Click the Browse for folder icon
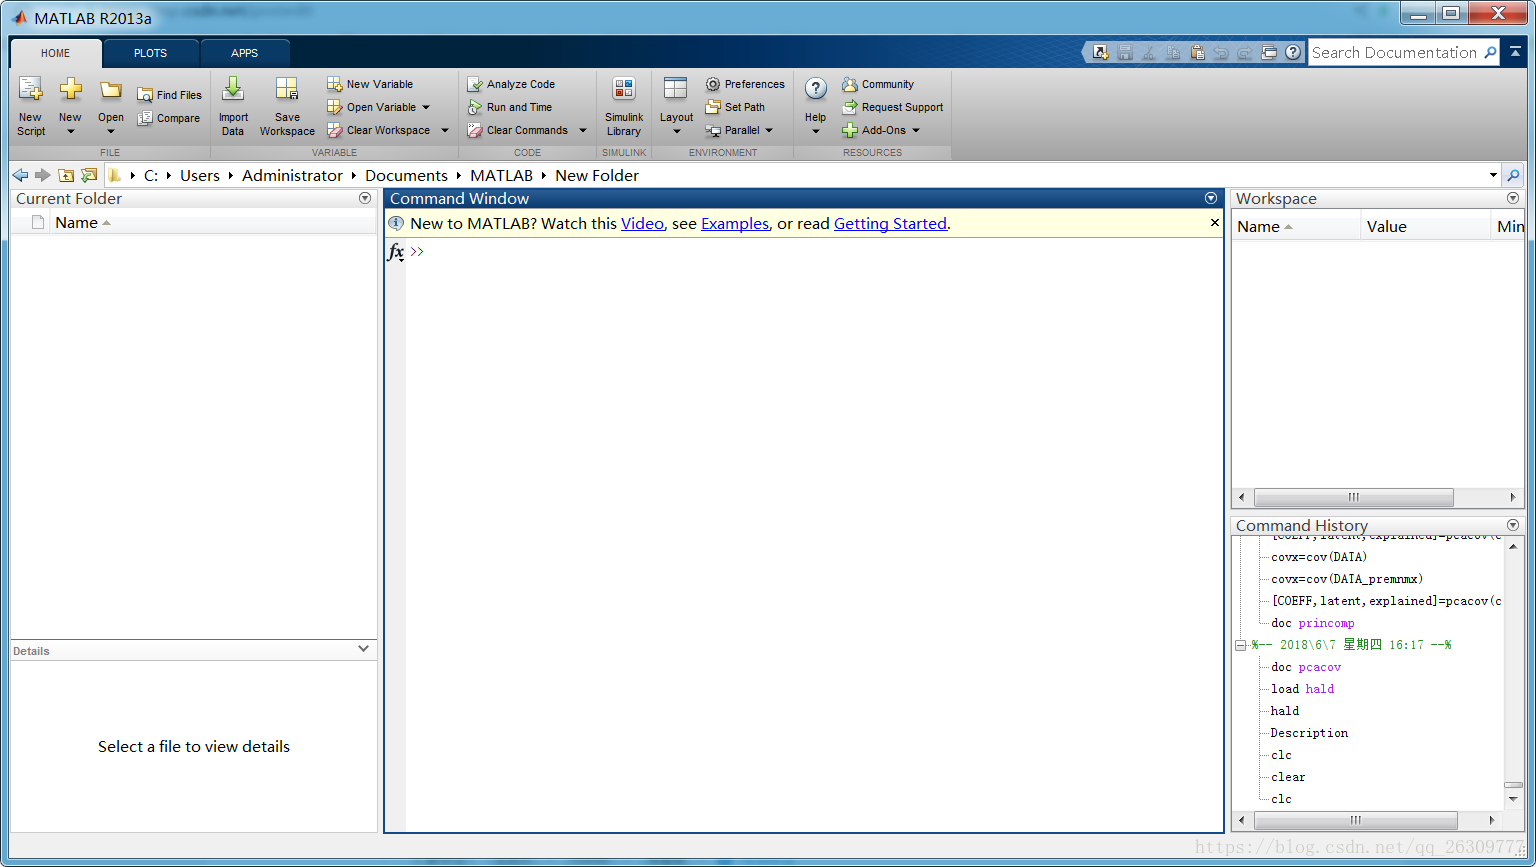Viewport: 1536px width, 867px height. coord(89,175)
